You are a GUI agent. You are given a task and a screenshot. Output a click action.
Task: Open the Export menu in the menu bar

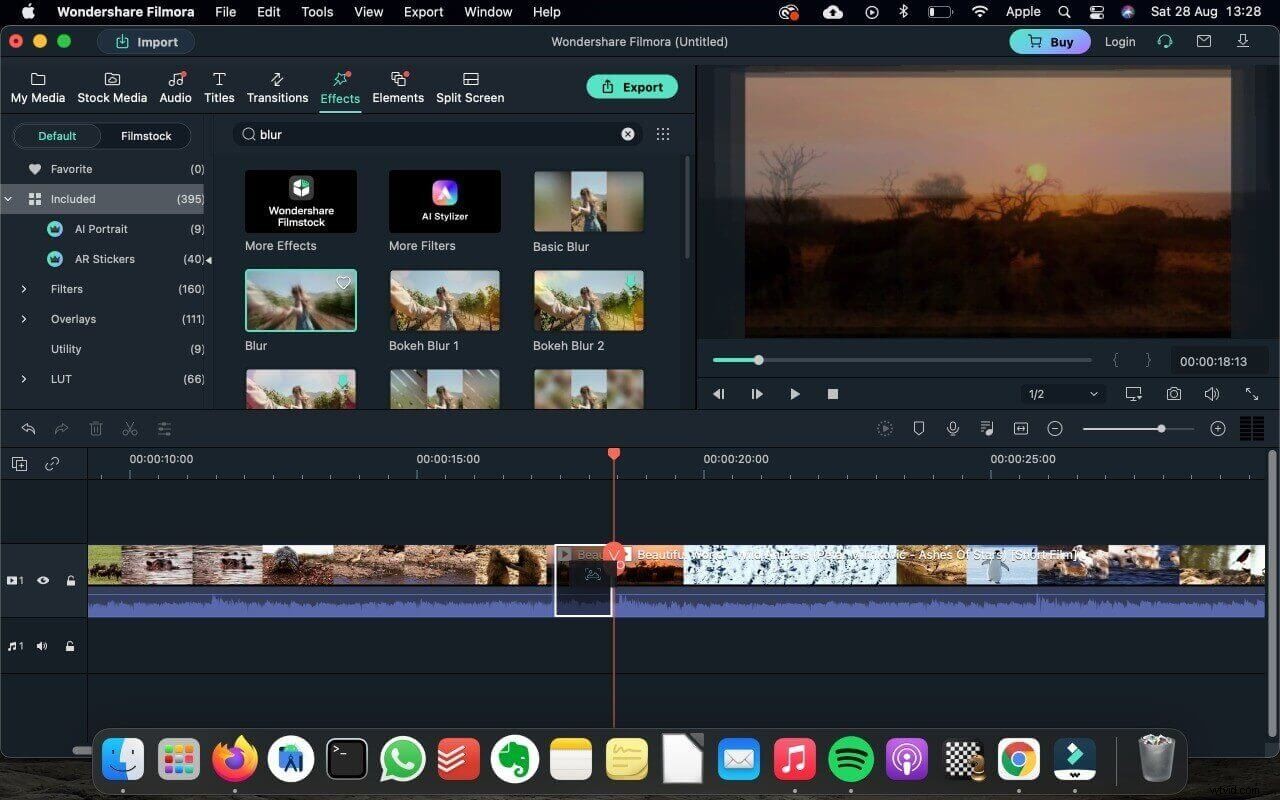[423, 12]
